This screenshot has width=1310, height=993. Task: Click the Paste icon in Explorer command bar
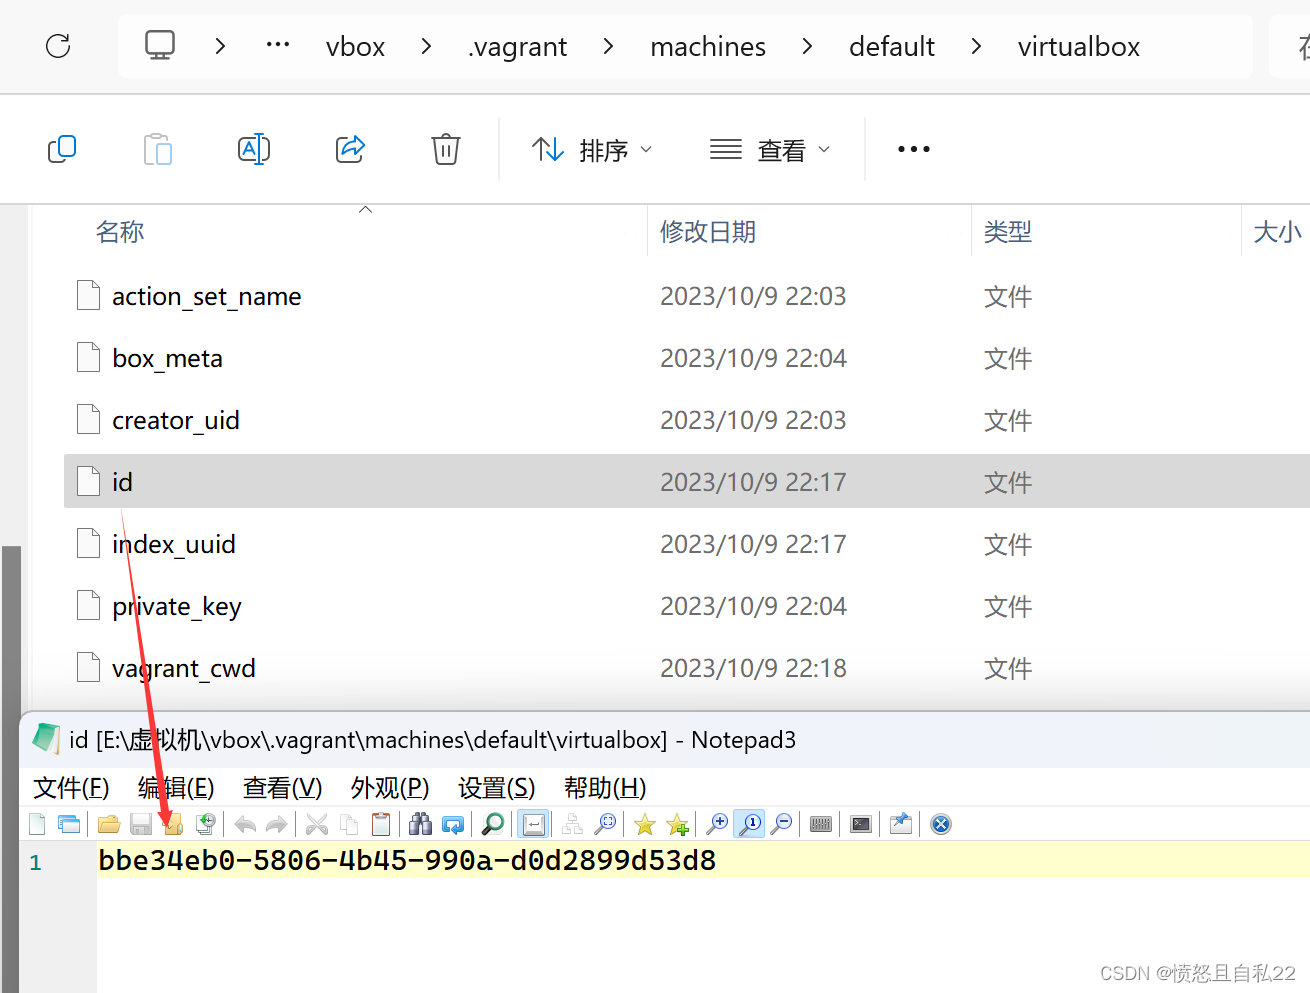[x=158, y=150]
